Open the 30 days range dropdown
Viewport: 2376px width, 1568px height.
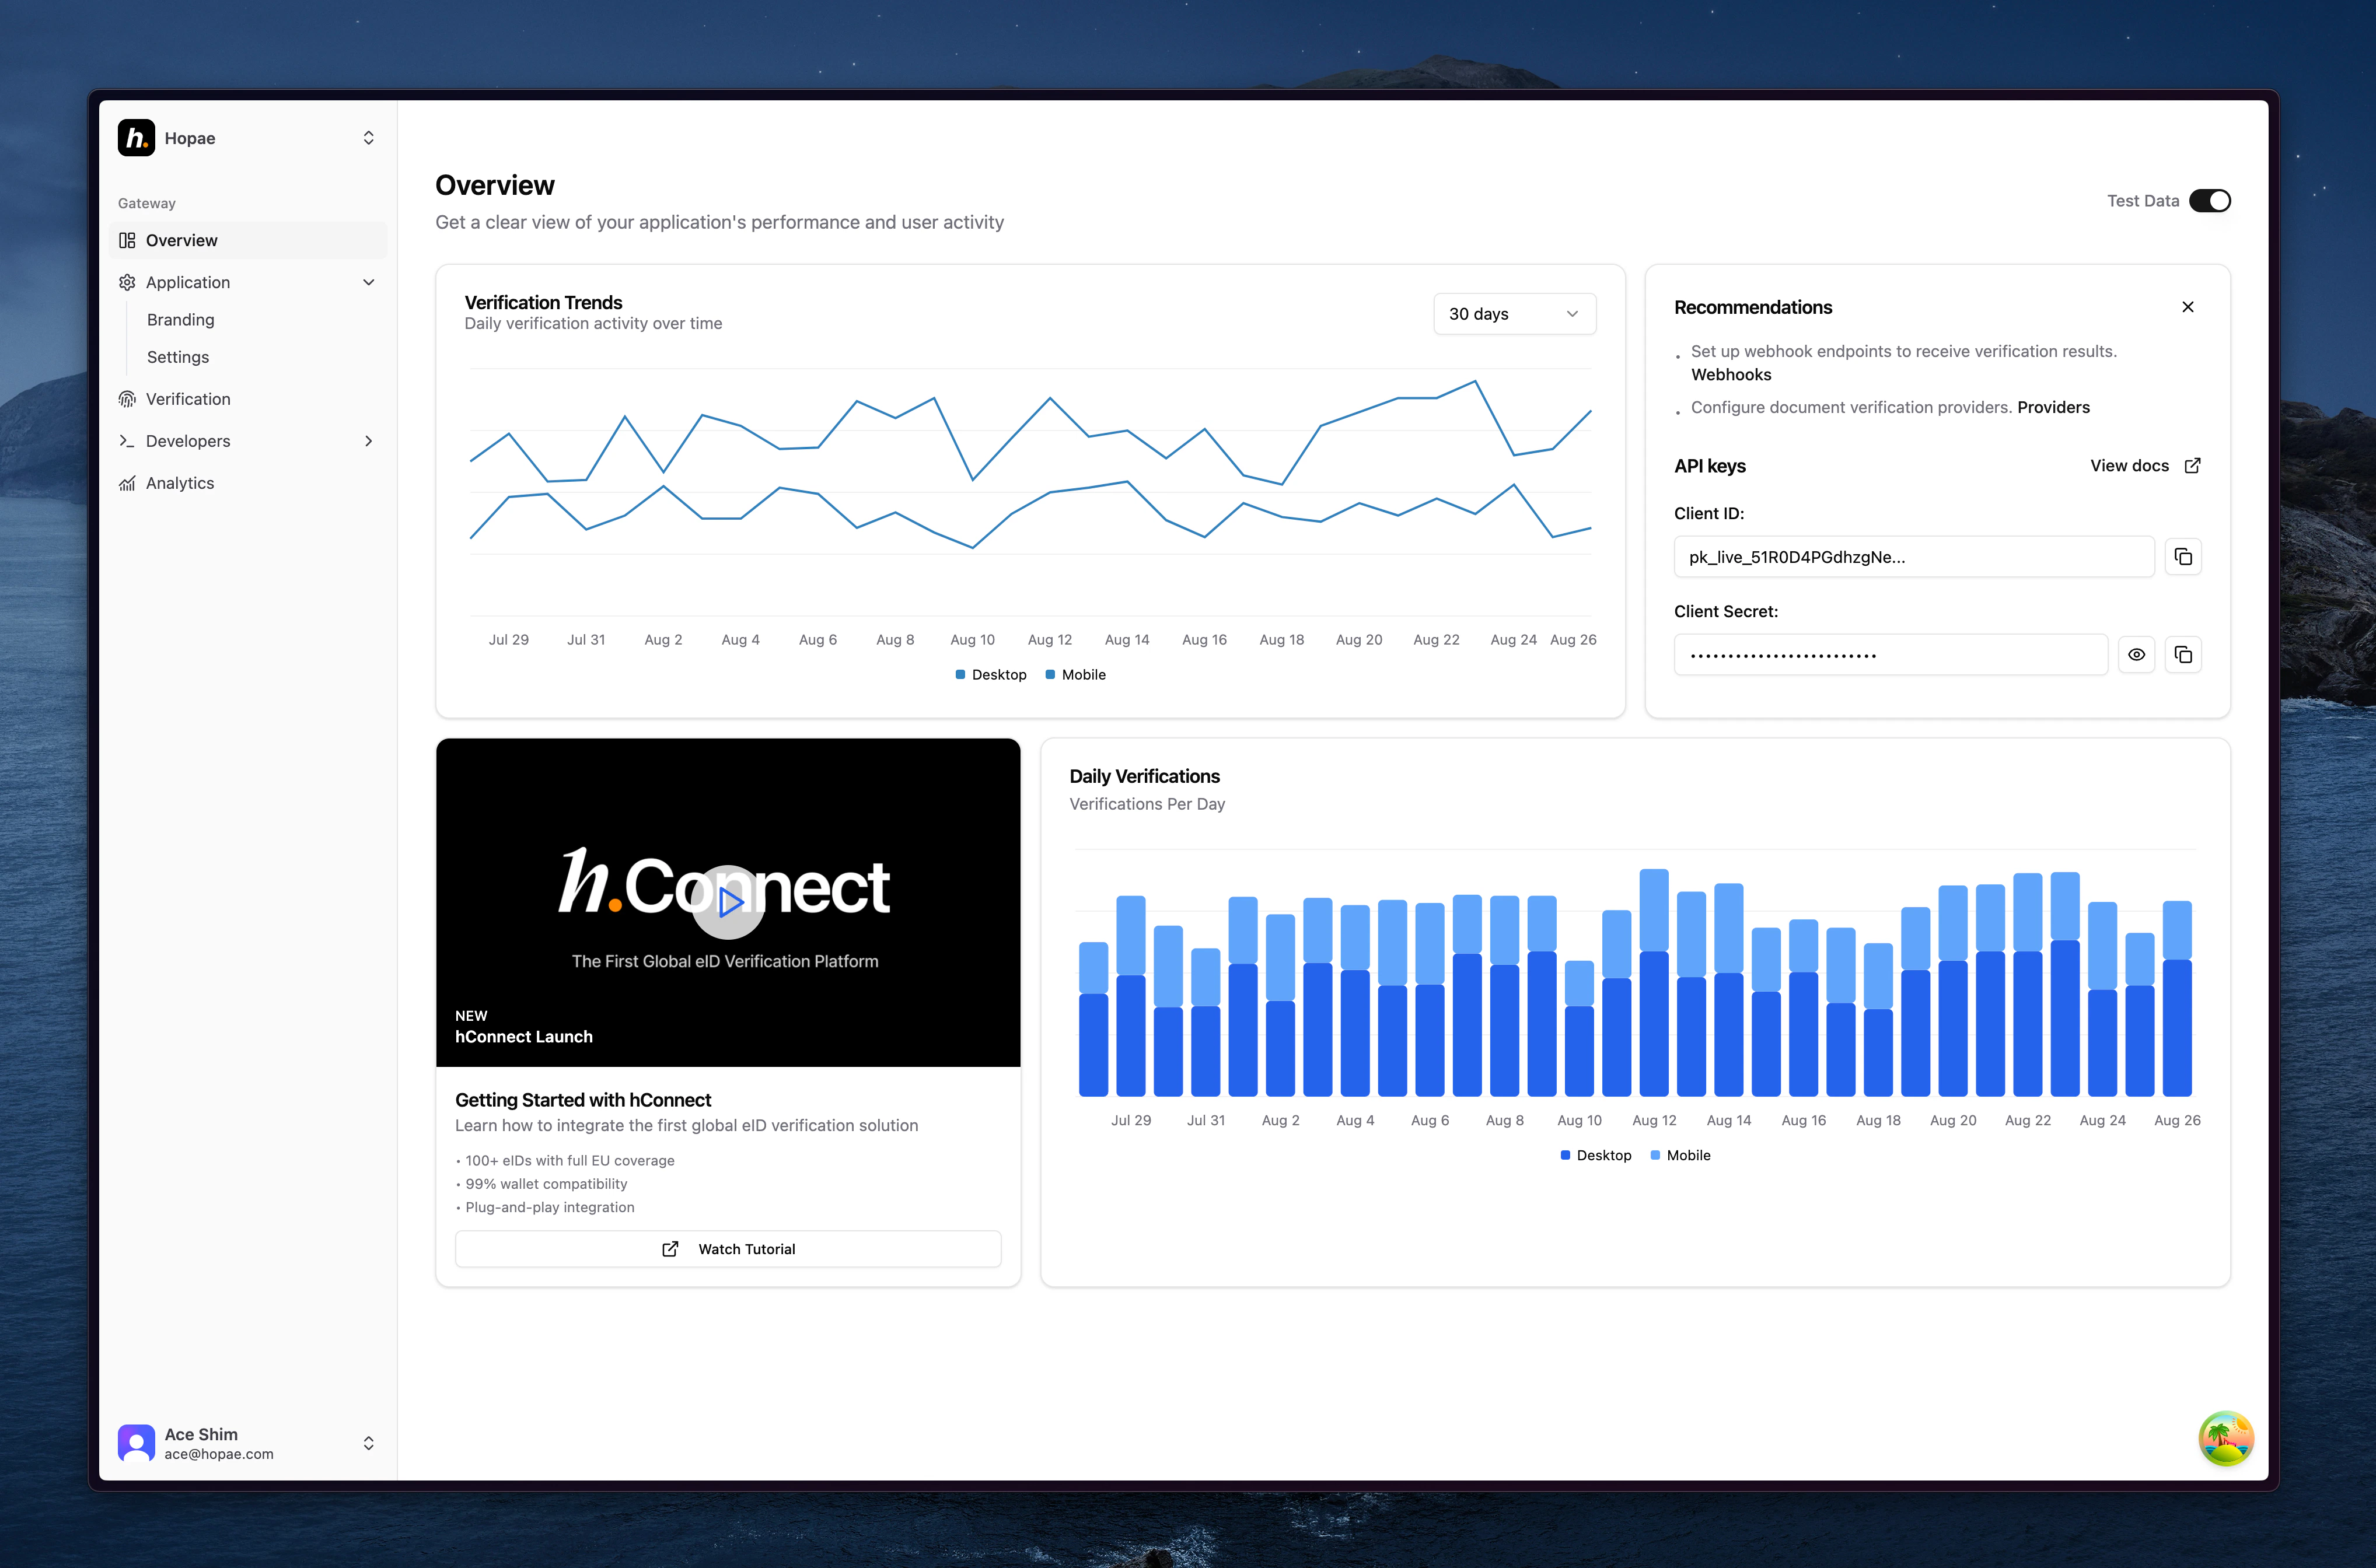[x=1514, y=314]
